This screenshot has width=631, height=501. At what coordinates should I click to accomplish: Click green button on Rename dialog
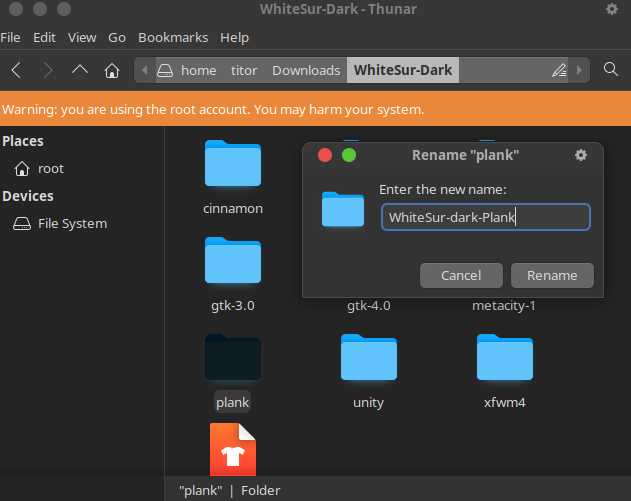tap(349, 155)
